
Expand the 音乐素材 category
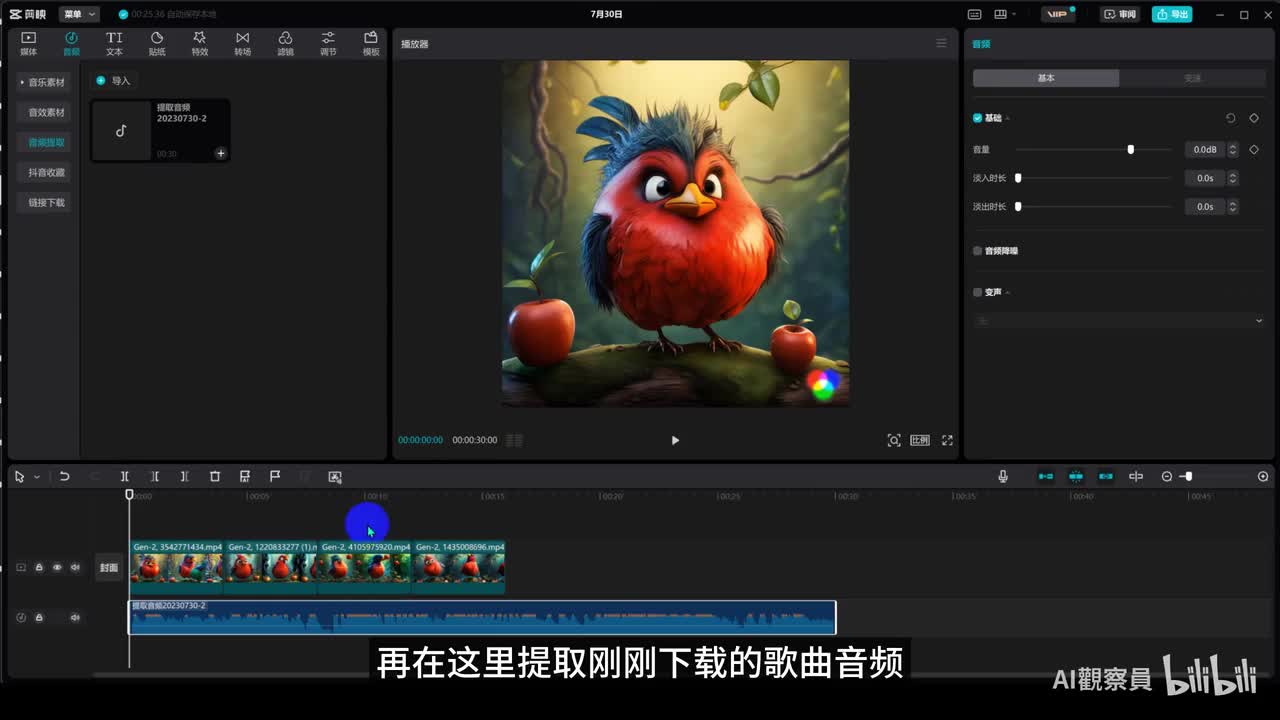click(x=45, y=82)
